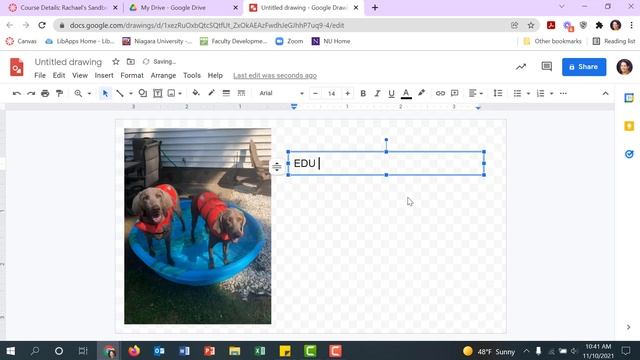This screenshot has height=360, width=640.
Task: Open Excel from taskbar
Action: pos(260,351)
